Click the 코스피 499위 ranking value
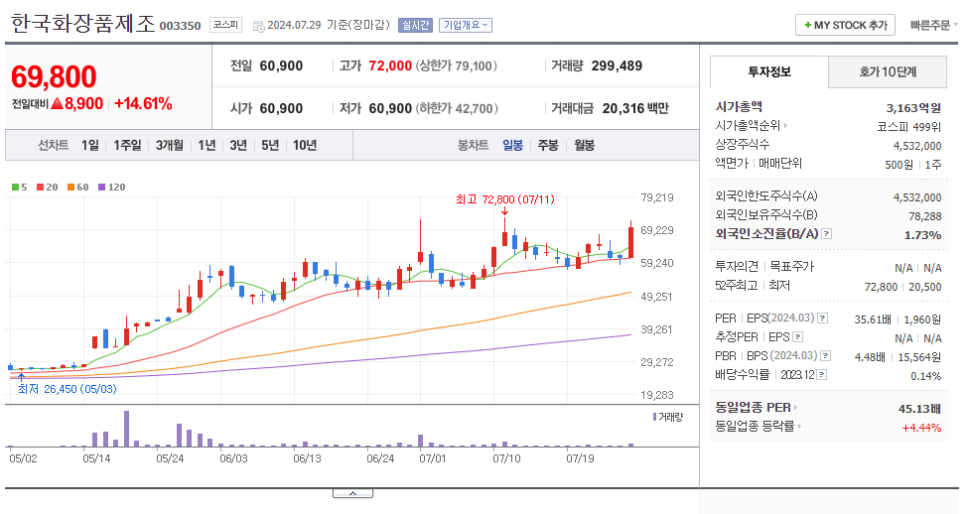Viewport: 966px width, 514px height. [x=909, y=126]
